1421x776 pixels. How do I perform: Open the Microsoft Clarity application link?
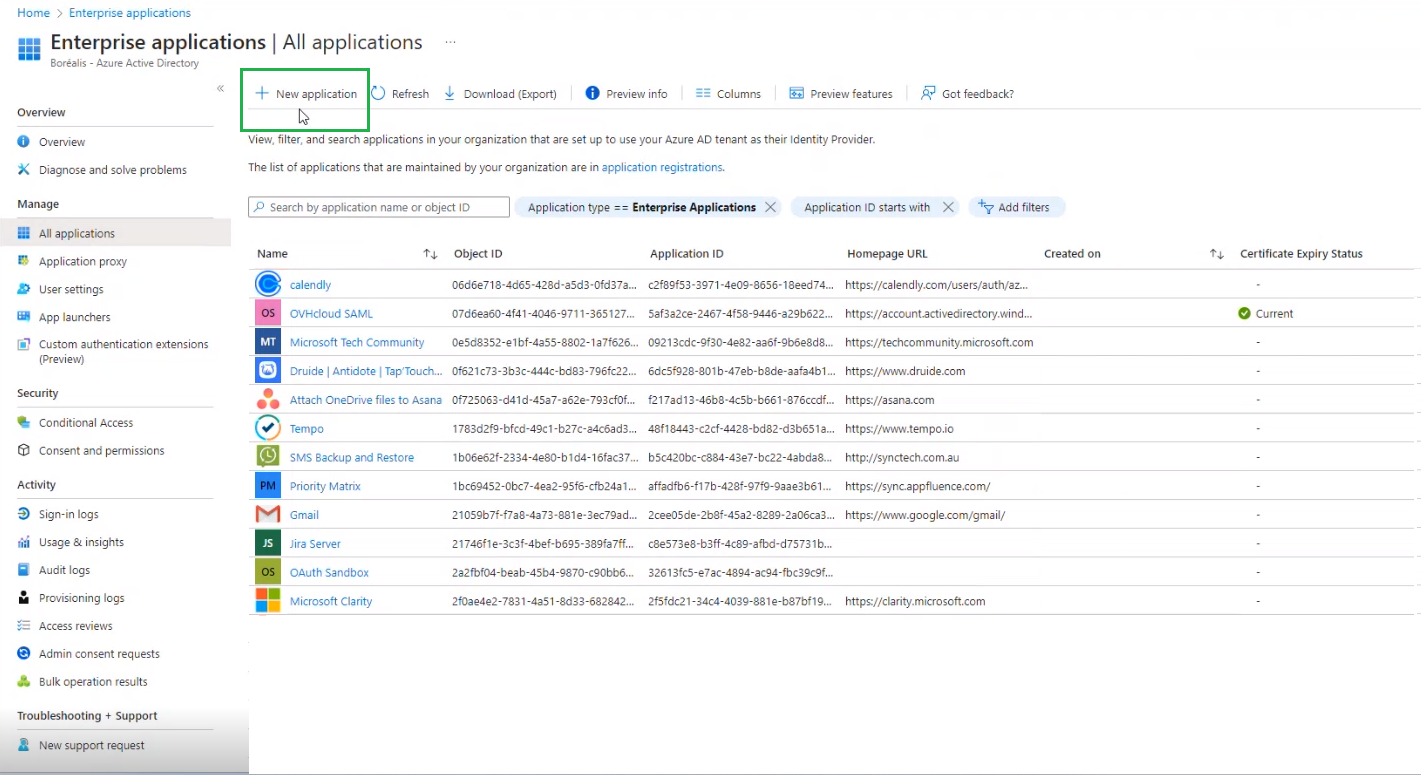(331, 601)
